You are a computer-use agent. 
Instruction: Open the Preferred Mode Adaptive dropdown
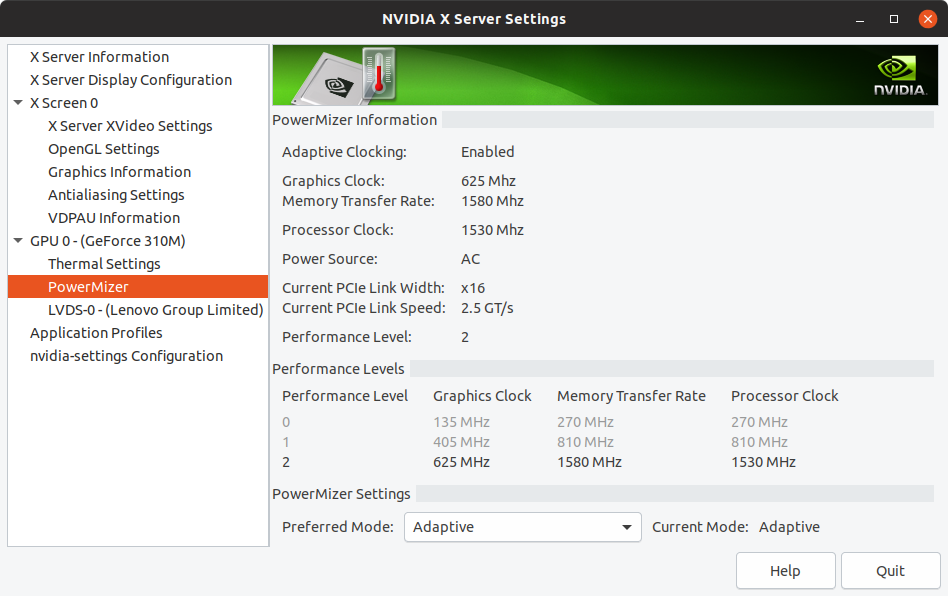[522, 527]
